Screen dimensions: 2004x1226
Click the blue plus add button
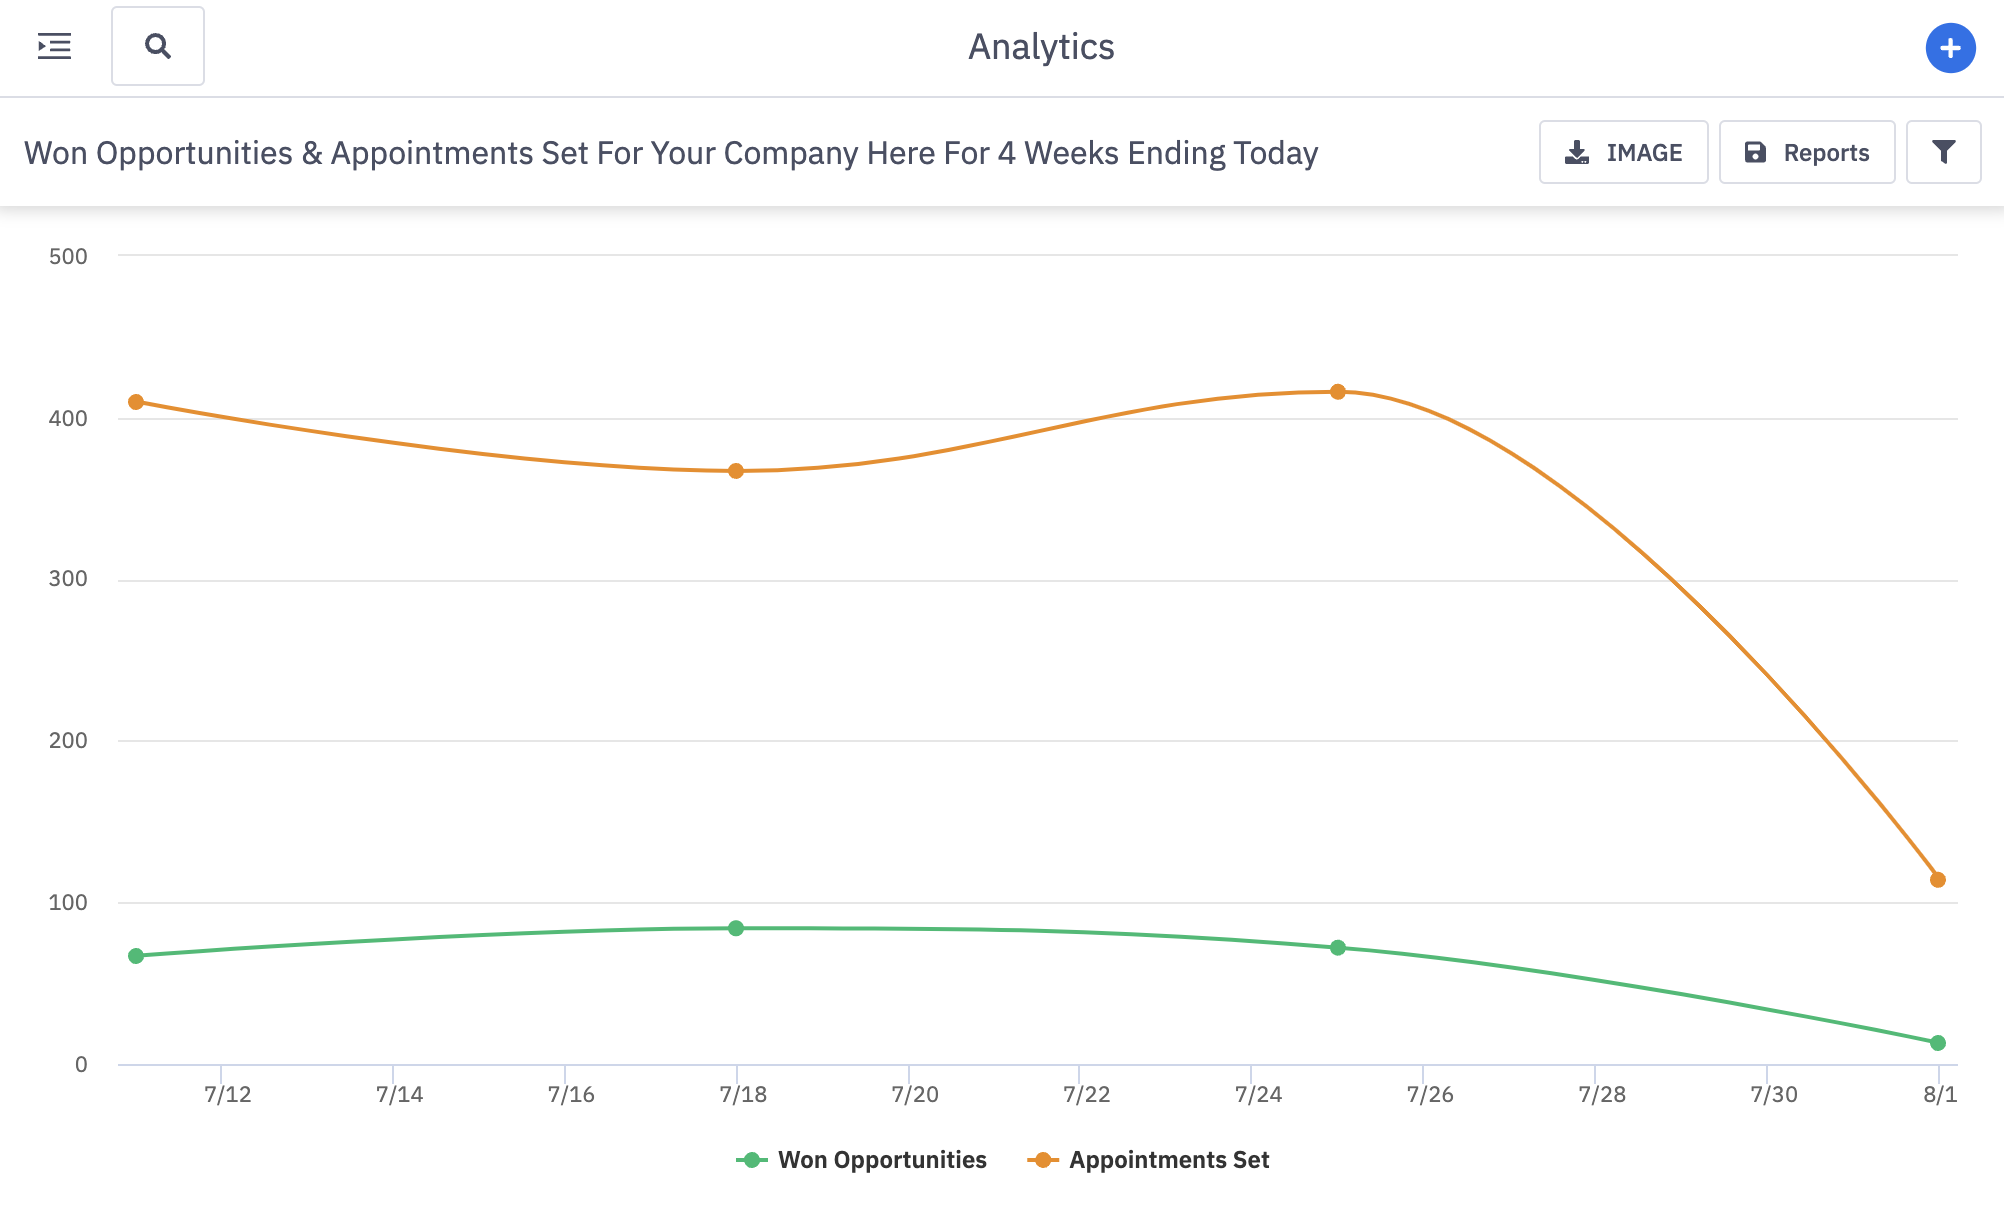pyautogui.click(x=1950, y=48)
